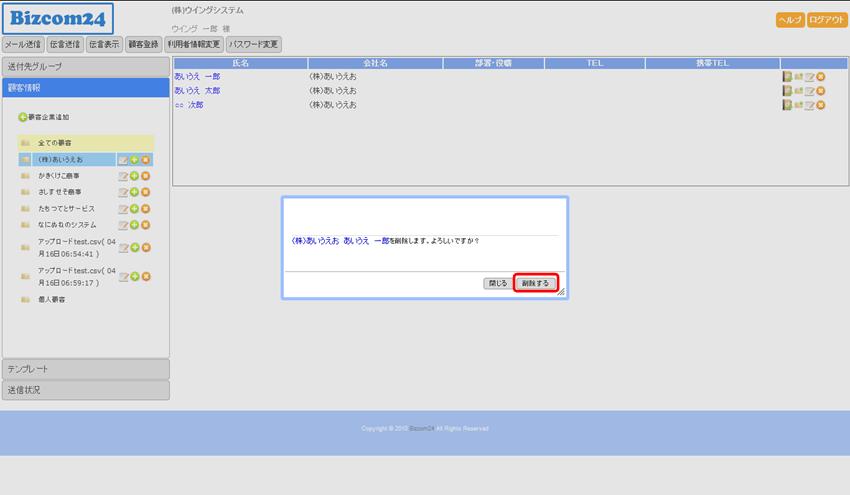
Task: Click the ログアウト button
Action: (827, 20)
